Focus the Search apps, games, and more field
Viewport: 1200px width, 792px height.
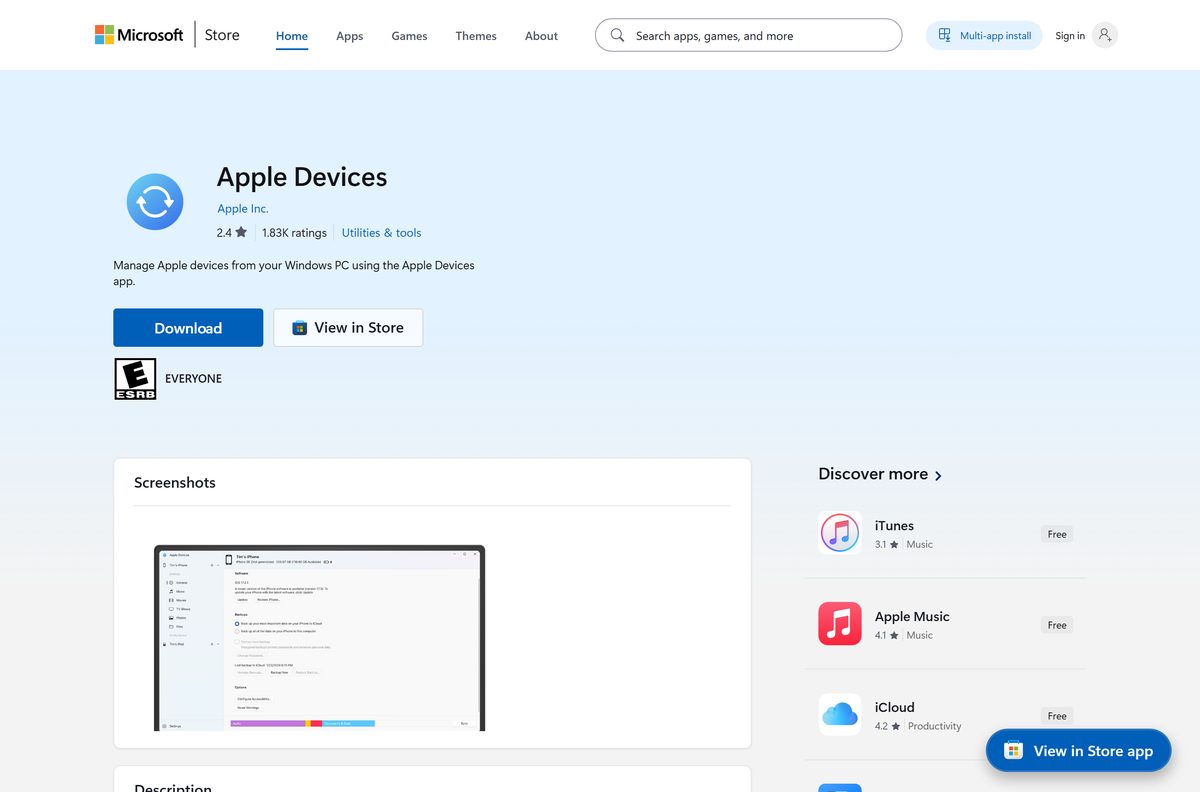click(748, 35)
